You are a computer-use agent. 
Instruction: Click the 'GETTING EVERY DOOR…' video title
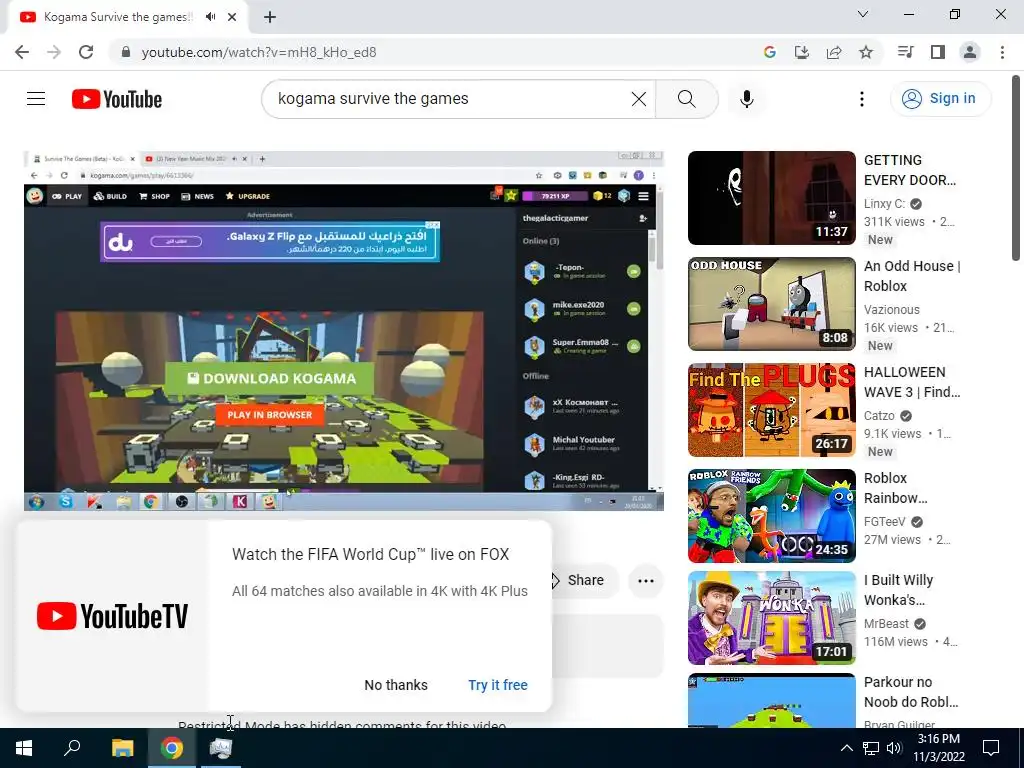tap(910, 170)
